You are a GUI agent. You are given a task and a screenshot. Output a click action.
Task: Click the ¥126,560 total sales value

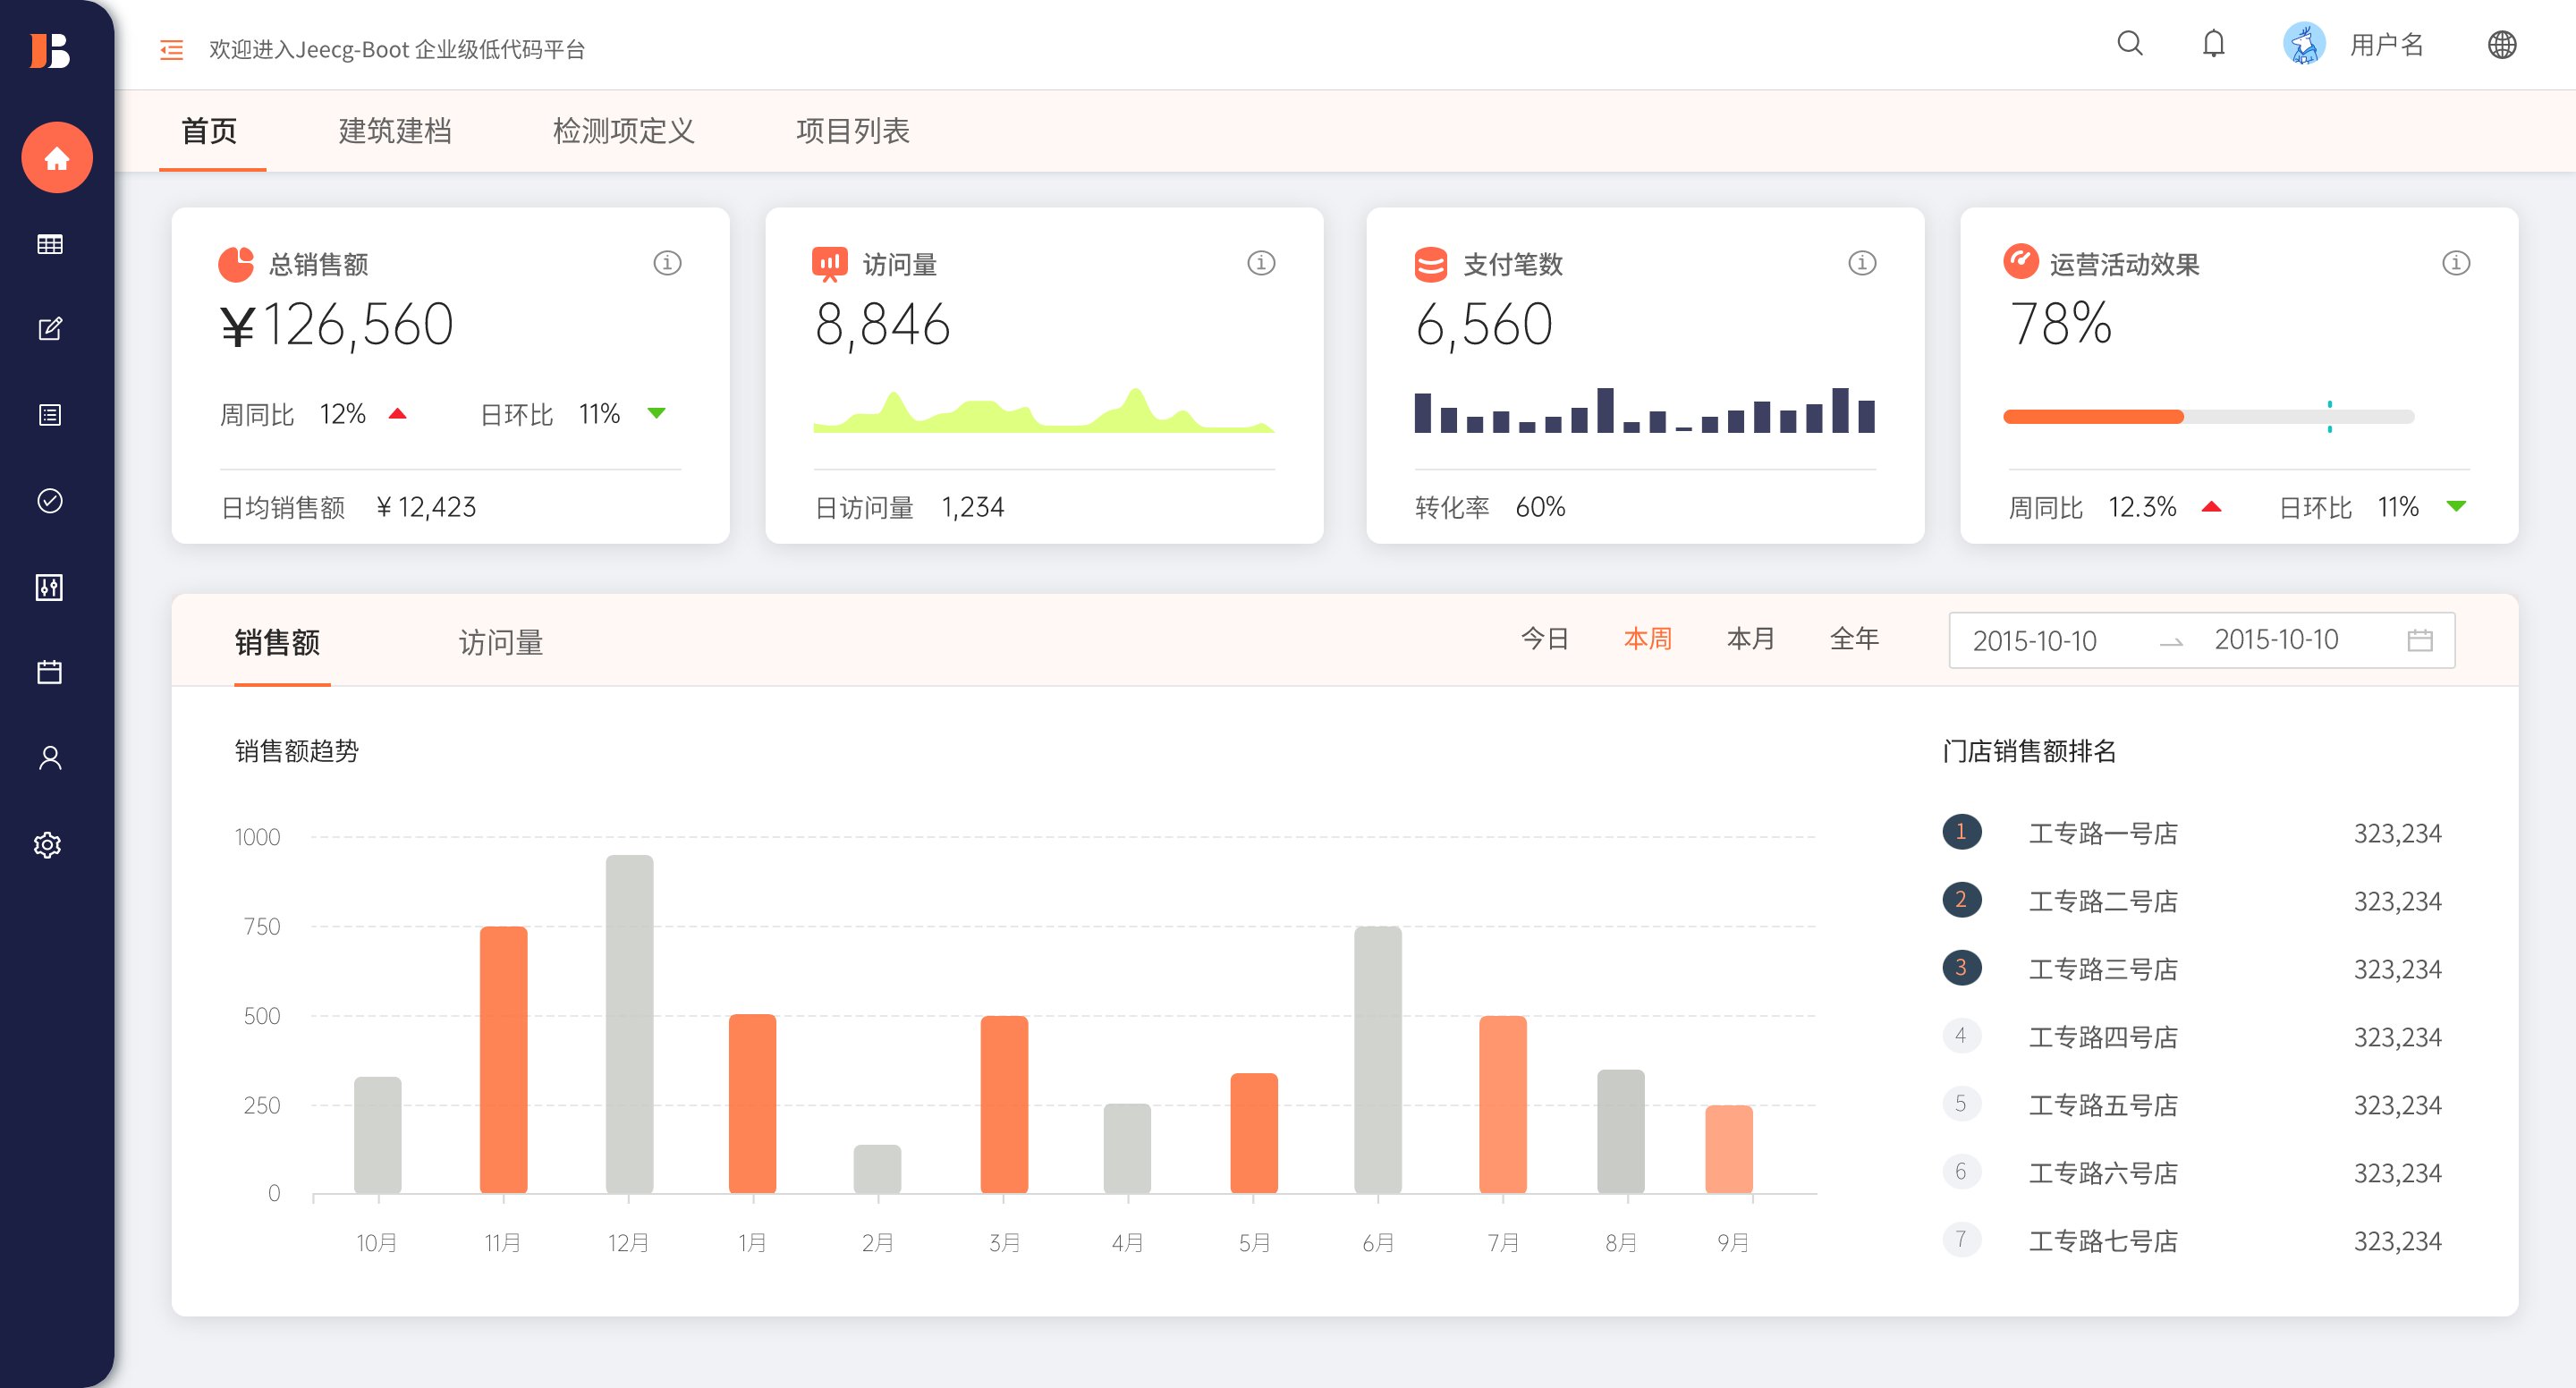pos(337,325)
